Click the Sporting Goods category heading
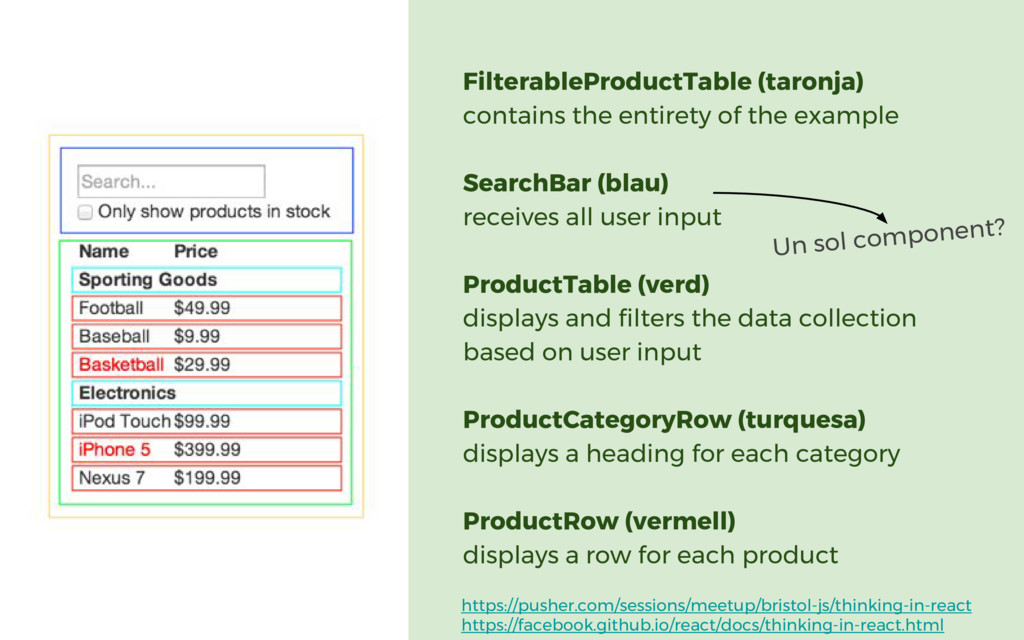This screenshot has height=640, width=1024. point(206,280)
